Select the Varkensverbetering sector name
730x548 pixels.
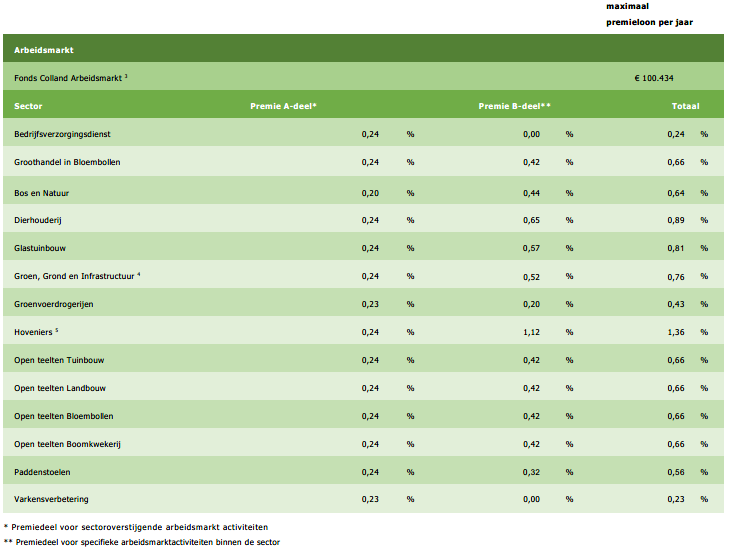click(52, 500)
